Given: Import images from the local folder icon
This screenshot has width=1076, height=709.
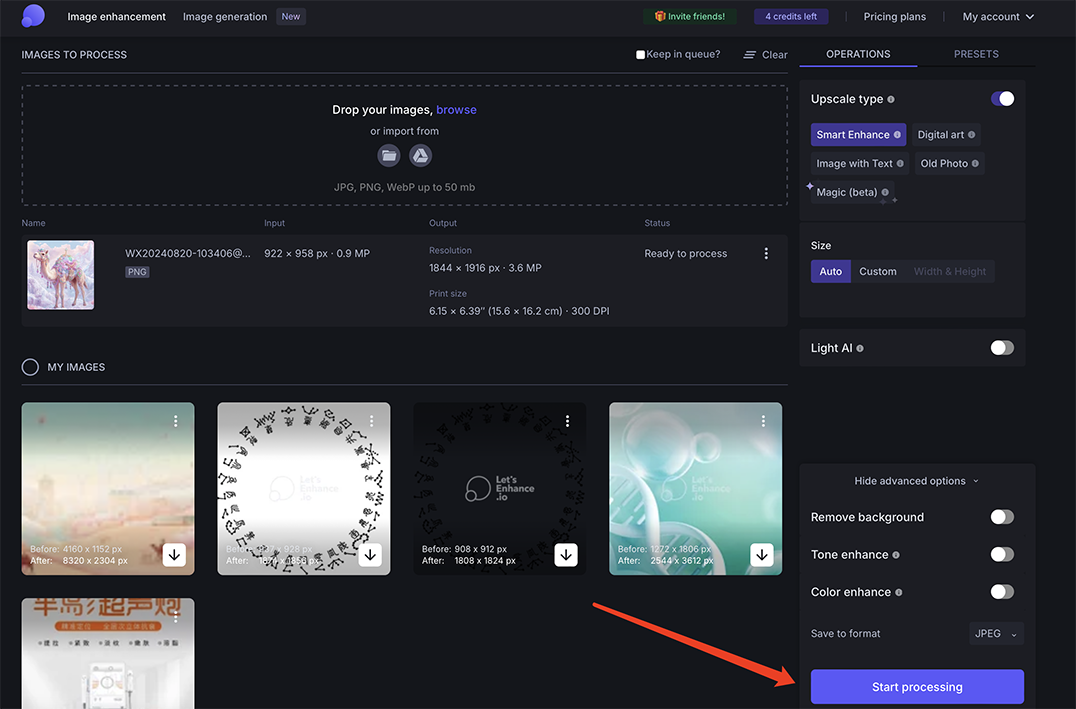Looking at the screenshot, I should pos(389,155).
